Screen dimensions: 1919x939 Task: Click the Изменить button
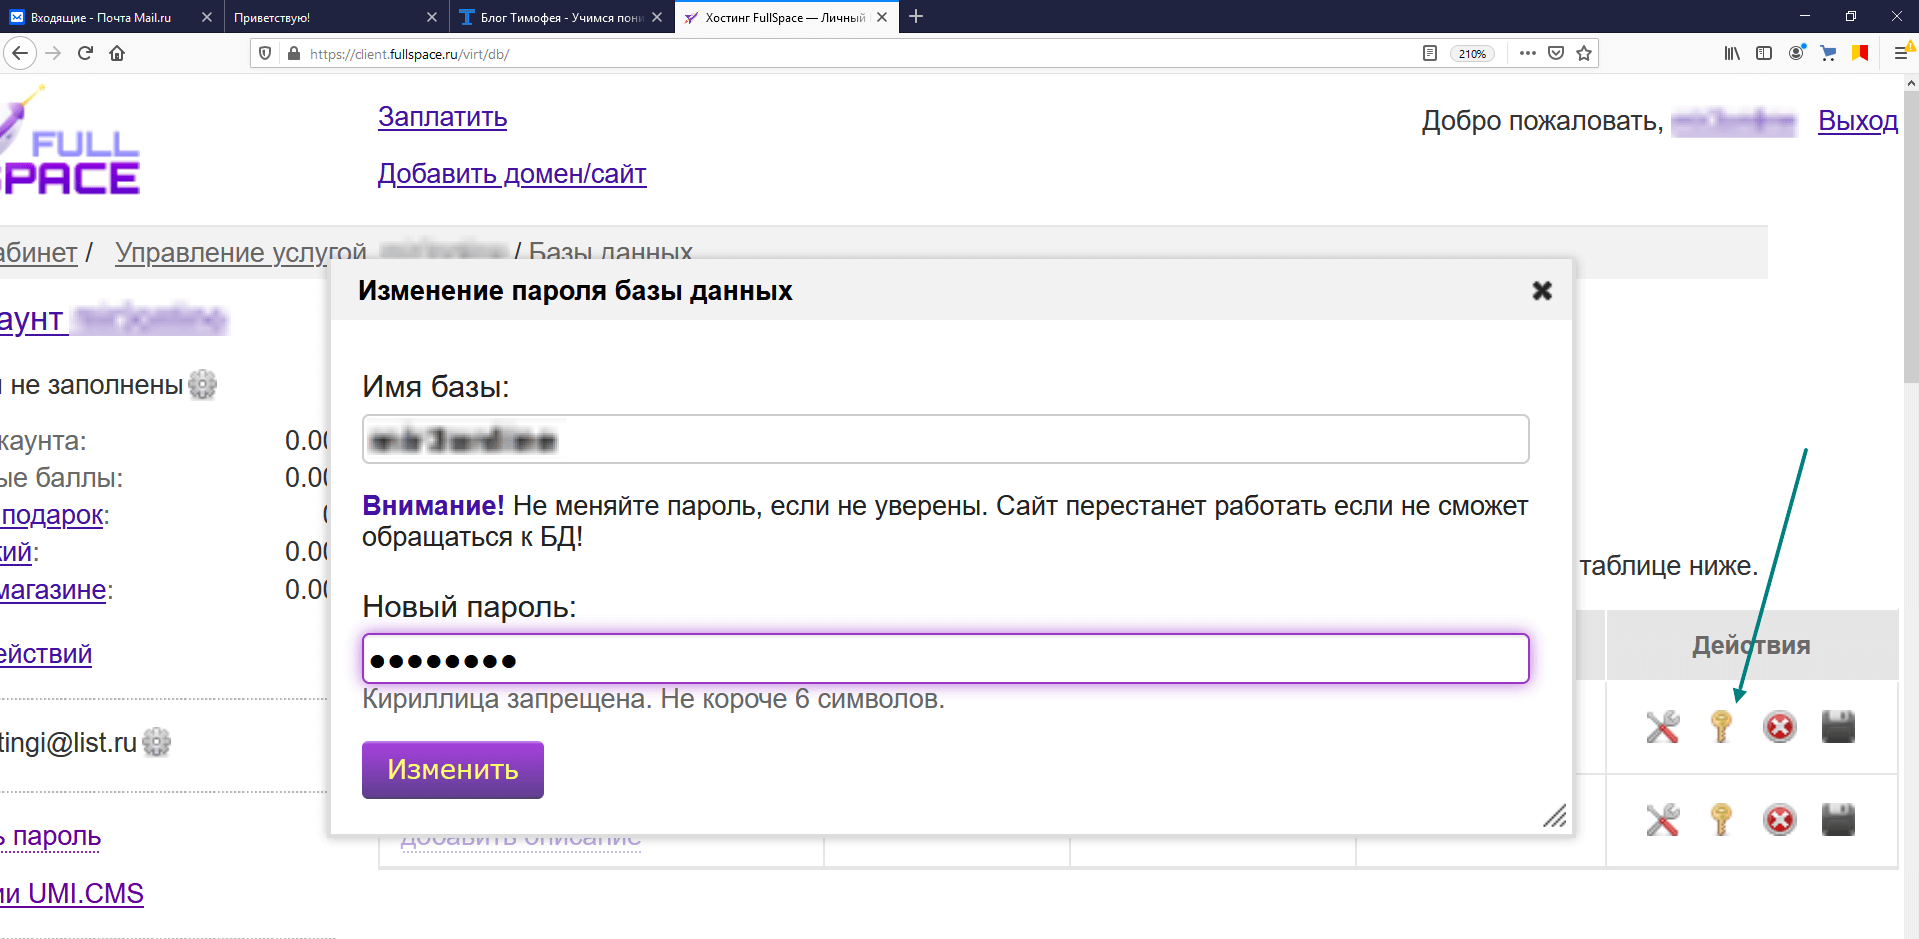453,770
